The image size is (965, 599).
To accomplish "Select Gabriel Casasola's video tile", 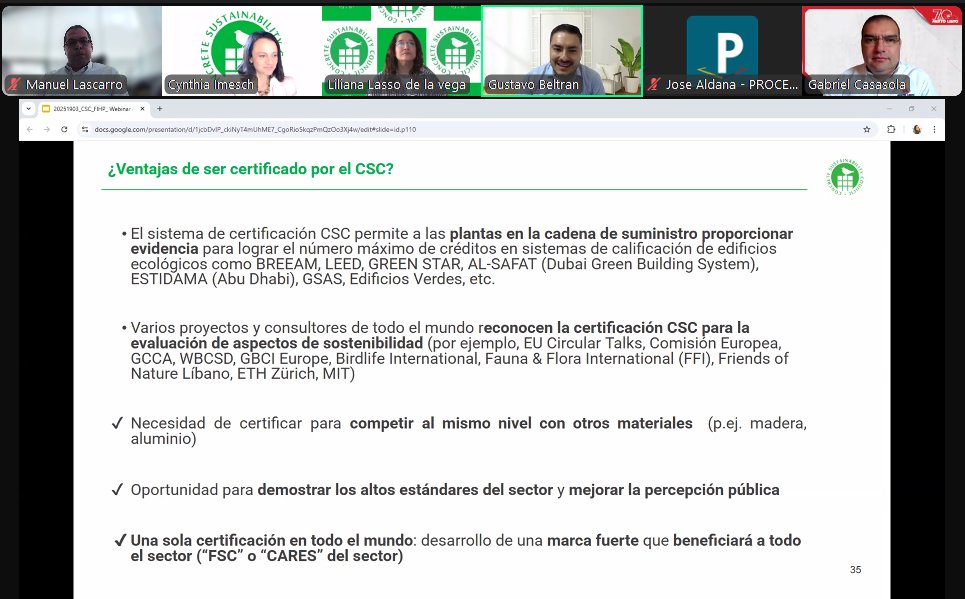I will (x=882, y=50).
